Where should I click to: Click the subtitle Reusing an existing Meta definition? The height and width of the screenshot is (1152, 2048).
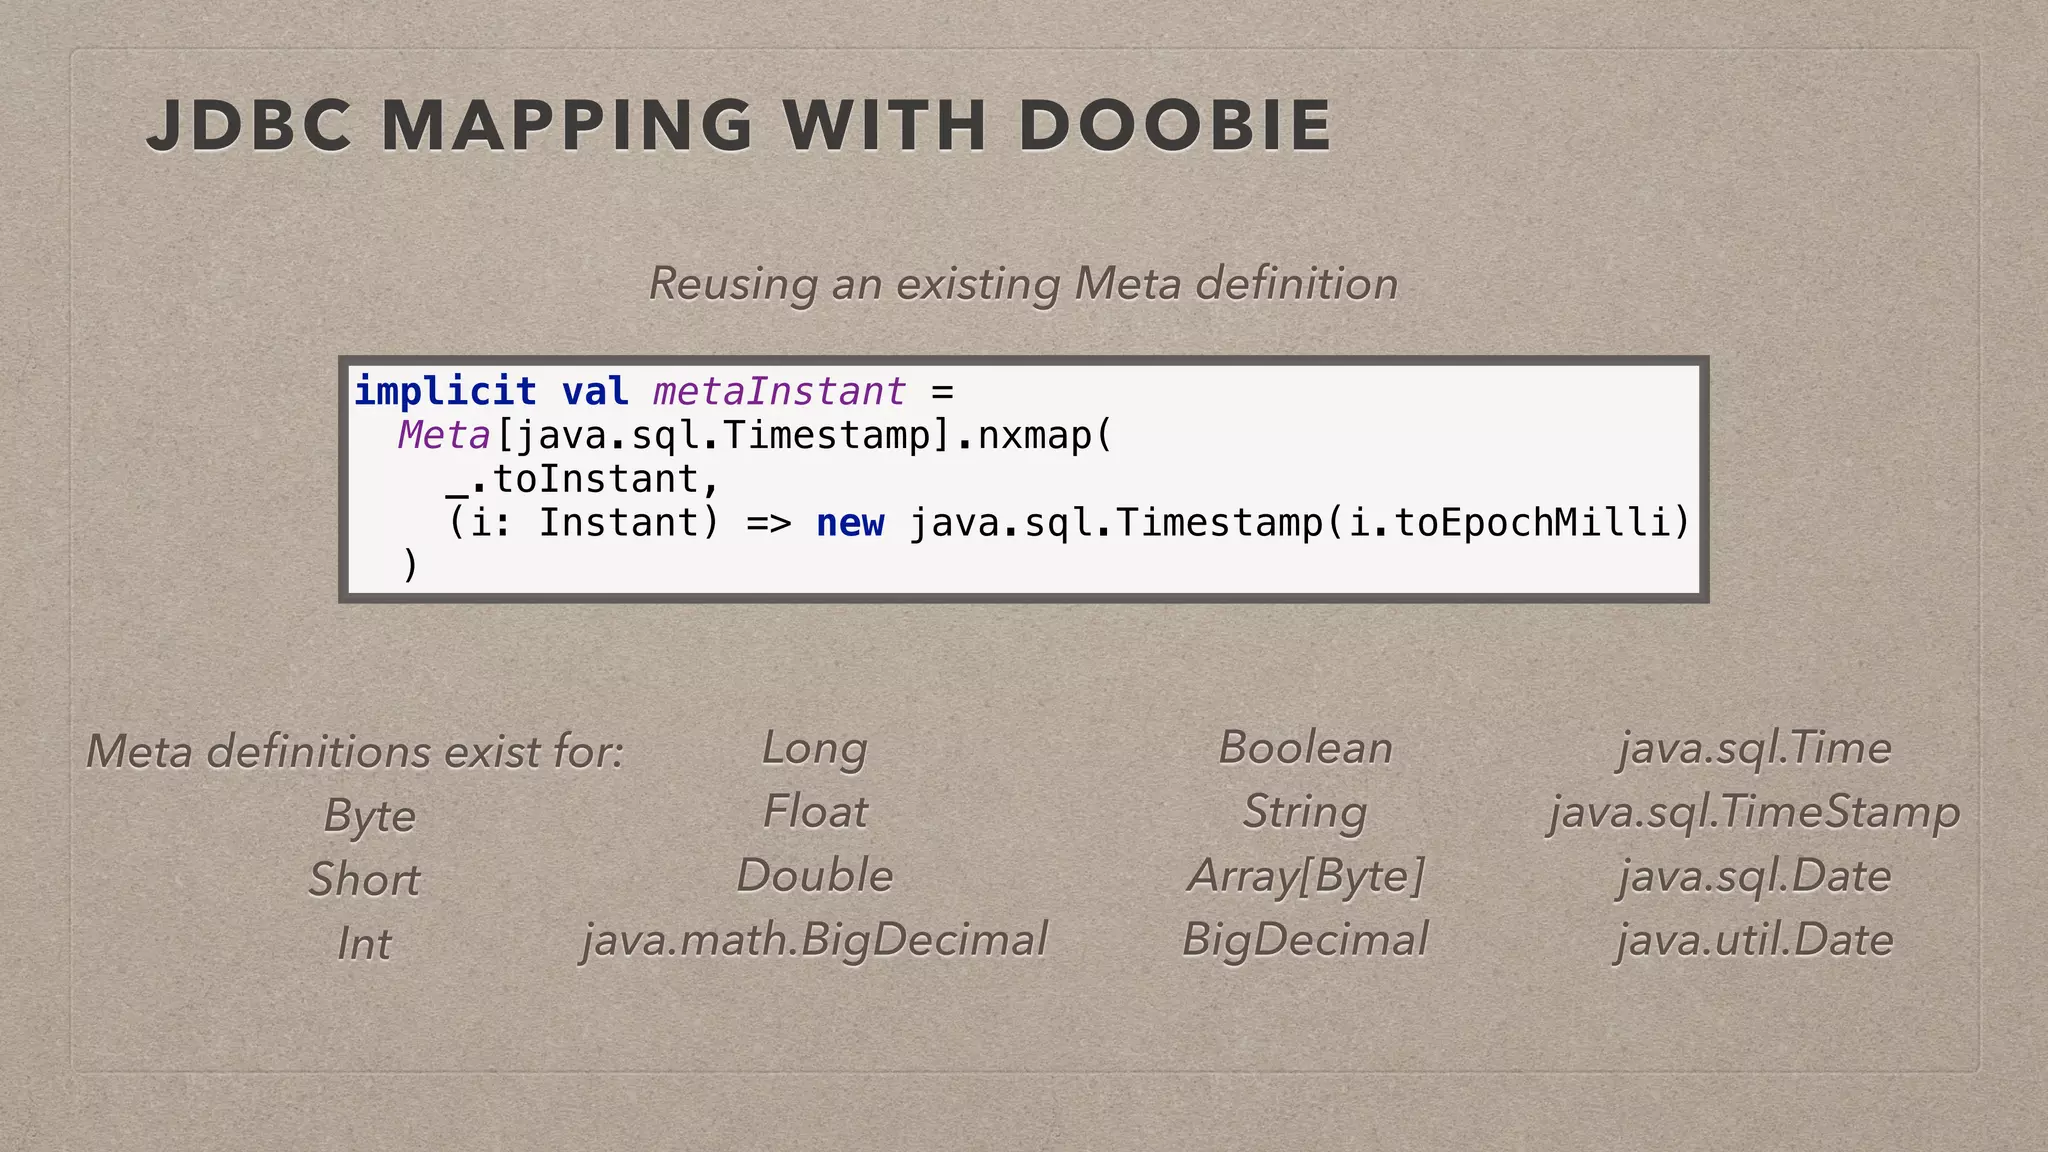[x=1023, y=284]
